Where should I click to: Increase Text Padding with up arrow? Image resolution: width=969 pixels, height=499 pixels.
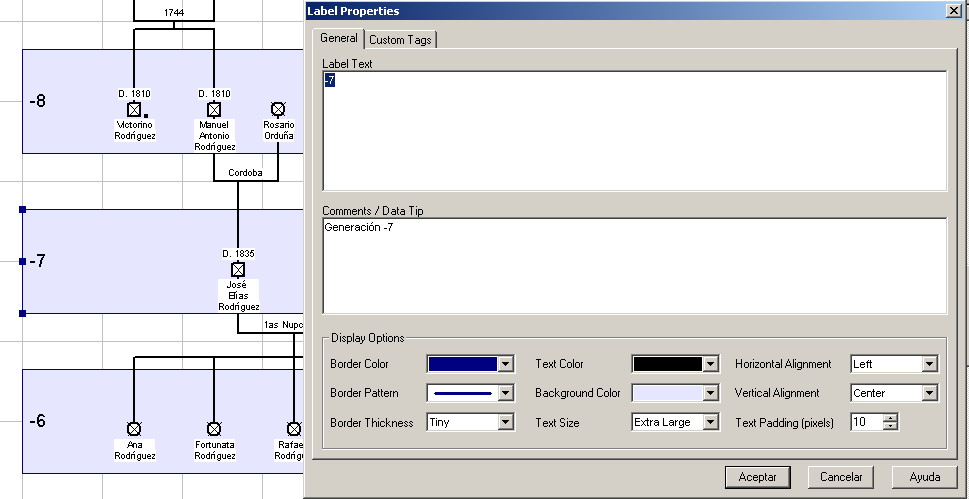point(891,418)
